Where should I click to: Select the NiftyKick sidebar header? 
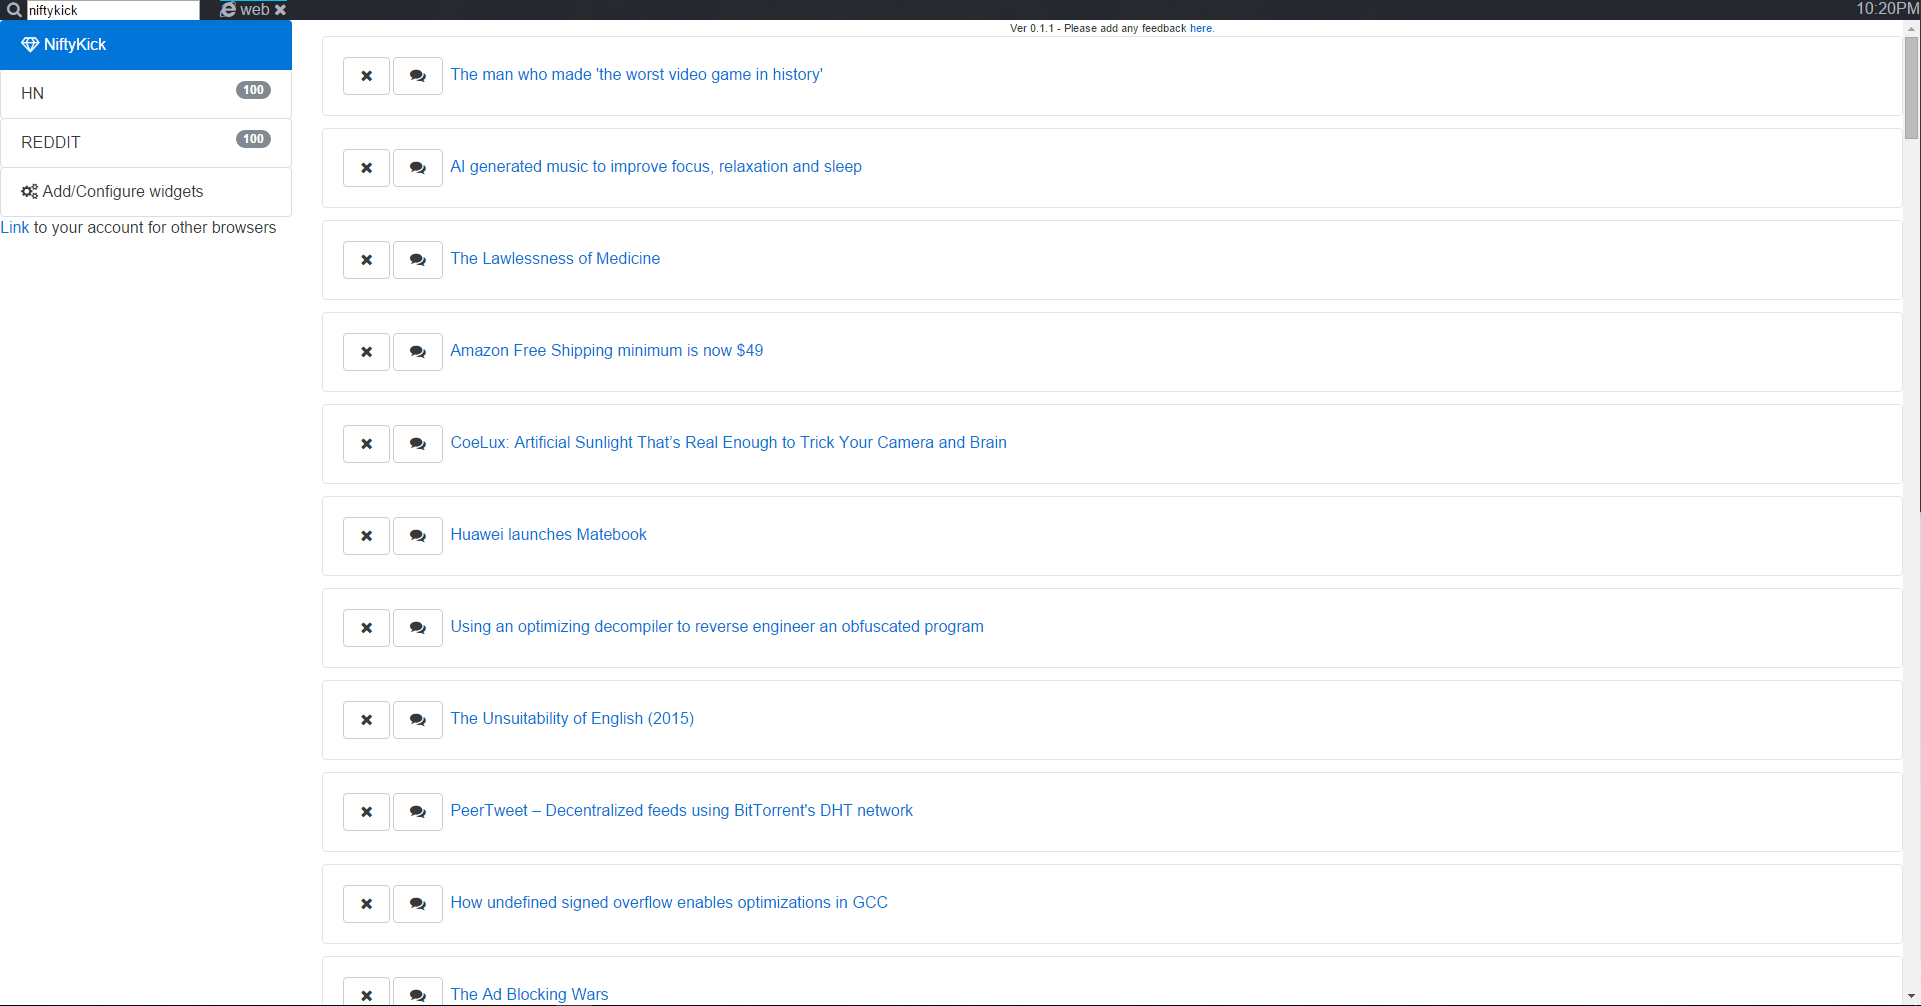146,45
